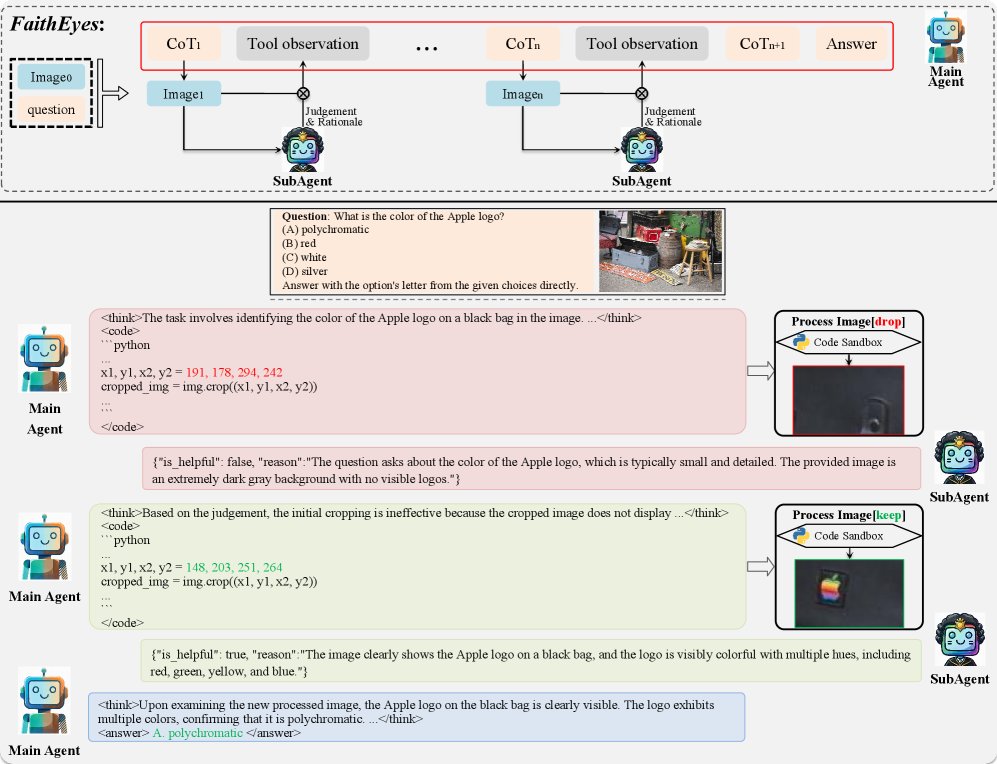The width and height of the screenshot is (997, 764).
Task: Click the green answer text A. polychromatic
Action: coord(198,733)
